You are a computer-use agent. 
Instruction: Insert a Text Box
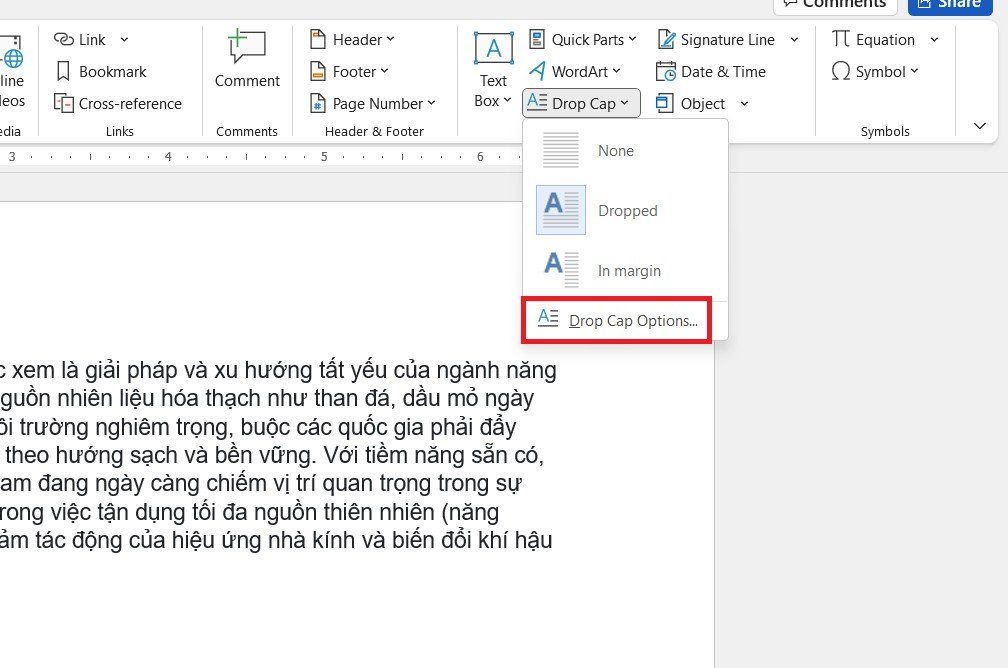click(493, 69)
